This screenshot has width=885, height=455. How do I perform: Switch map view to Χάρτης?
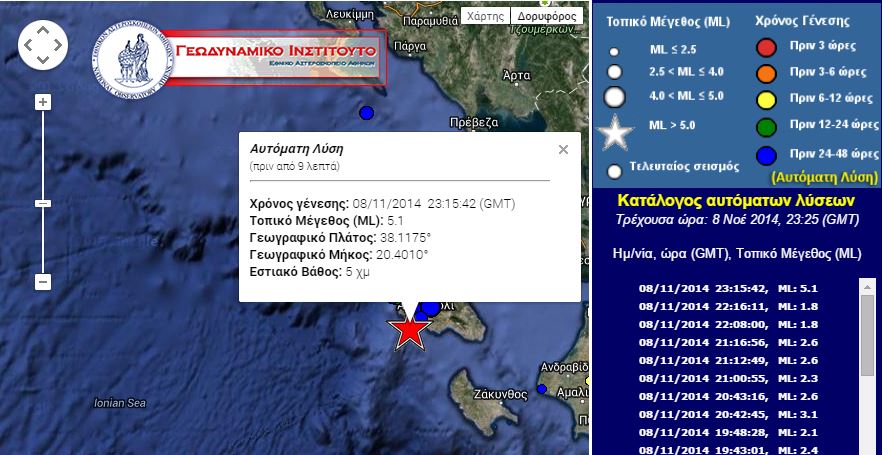[x=485, y=16]
